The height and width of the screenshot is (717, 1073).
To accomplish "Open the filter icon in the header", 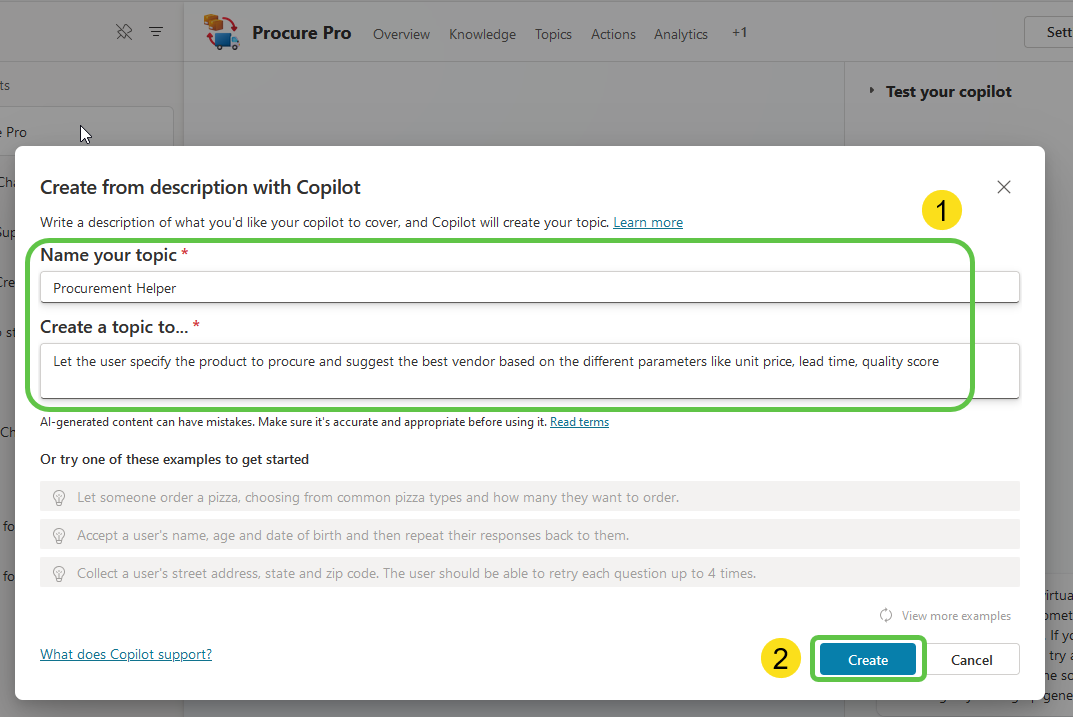I will [x=156, y=31].
